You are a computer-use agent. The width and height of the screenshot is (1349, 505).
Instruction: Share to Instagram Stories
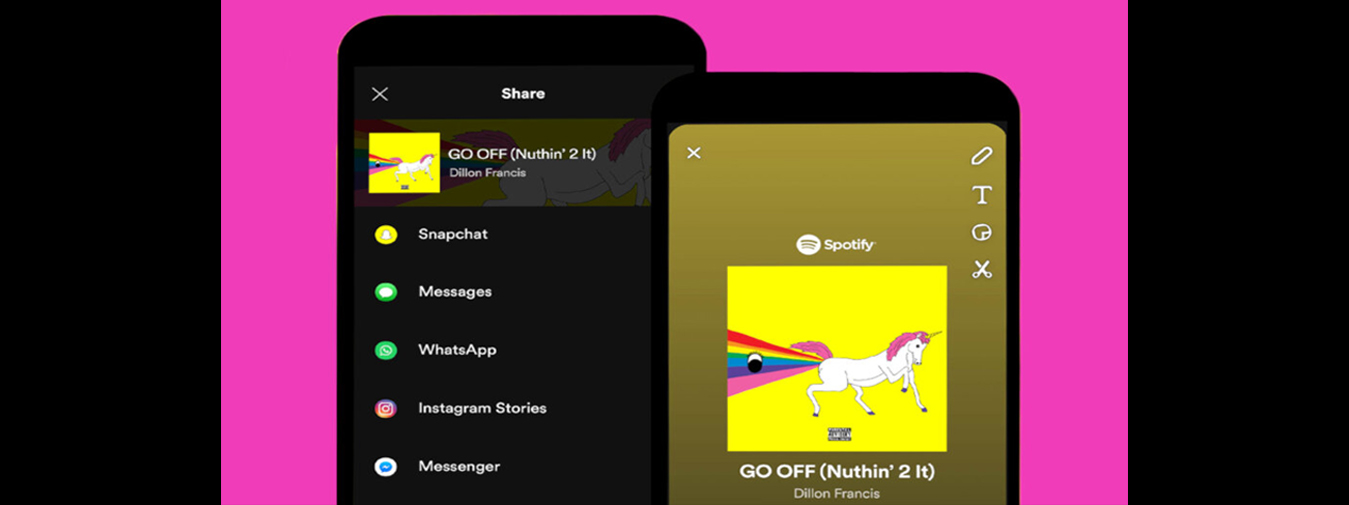(x=482, y=408)
